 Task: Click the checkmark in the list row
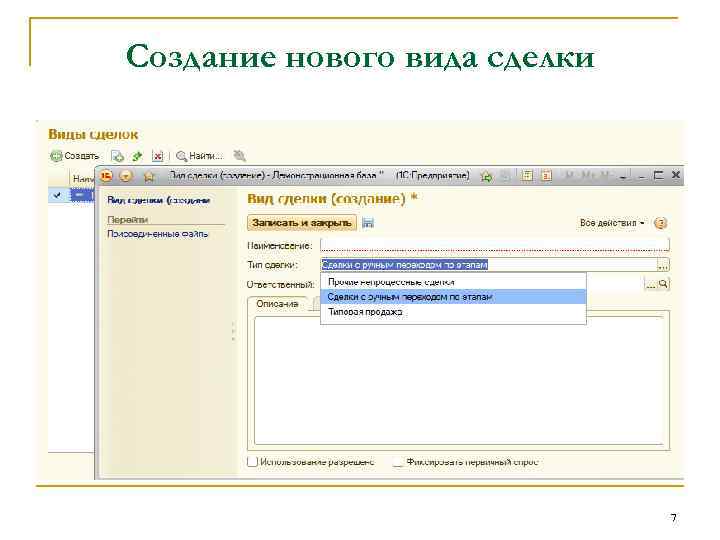tap(57, 195)
